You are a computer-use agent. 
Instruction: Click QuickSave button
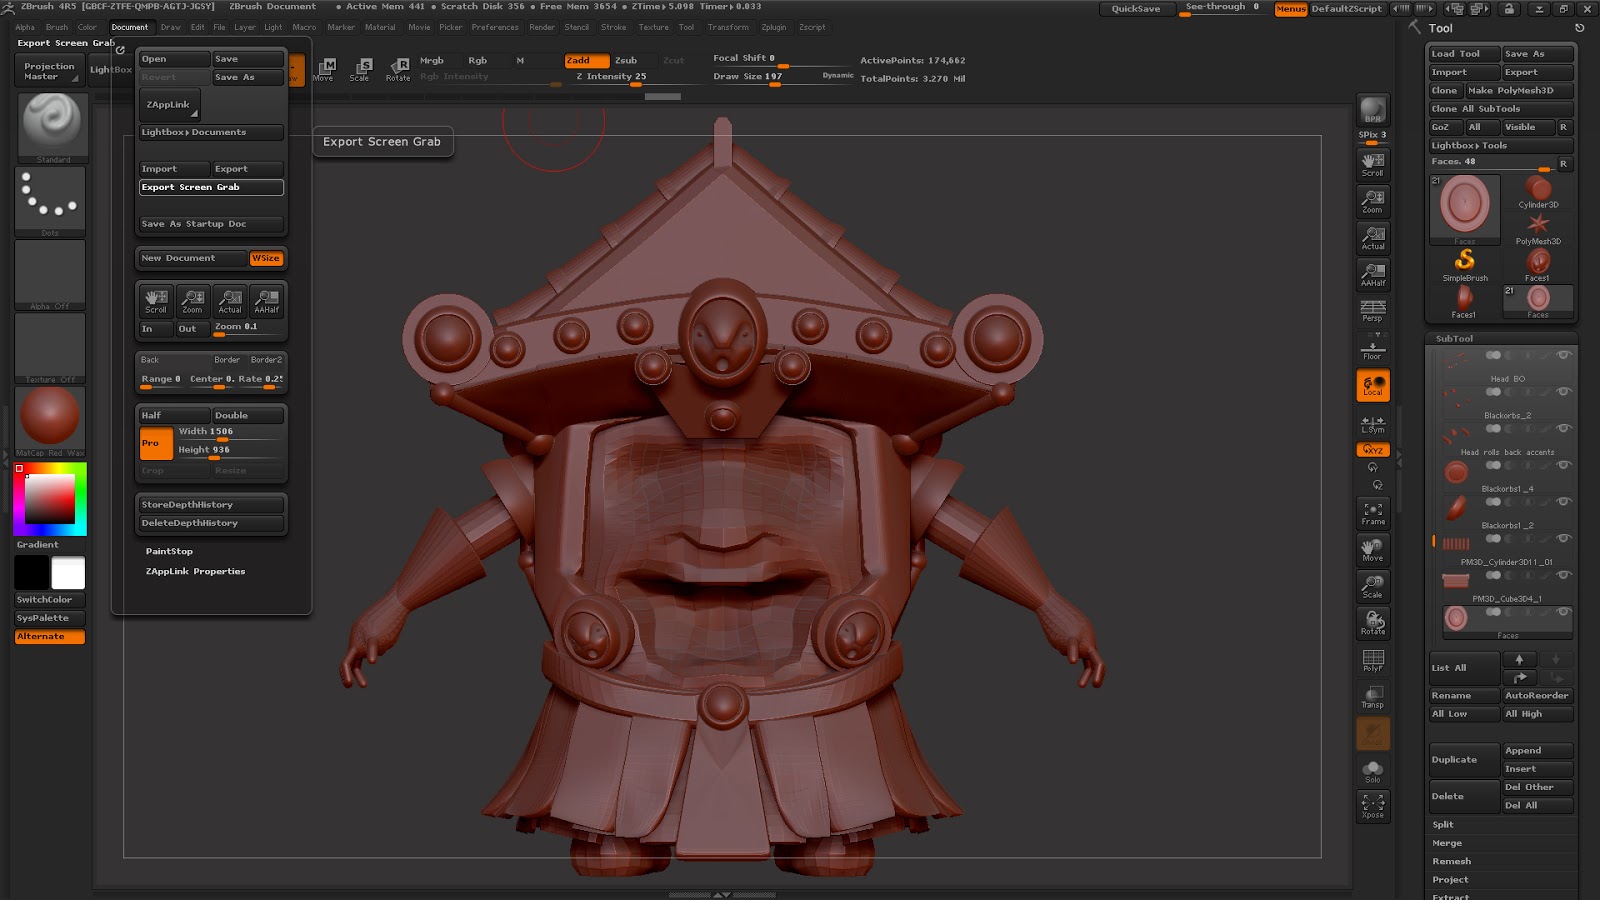click(1136, 9)
